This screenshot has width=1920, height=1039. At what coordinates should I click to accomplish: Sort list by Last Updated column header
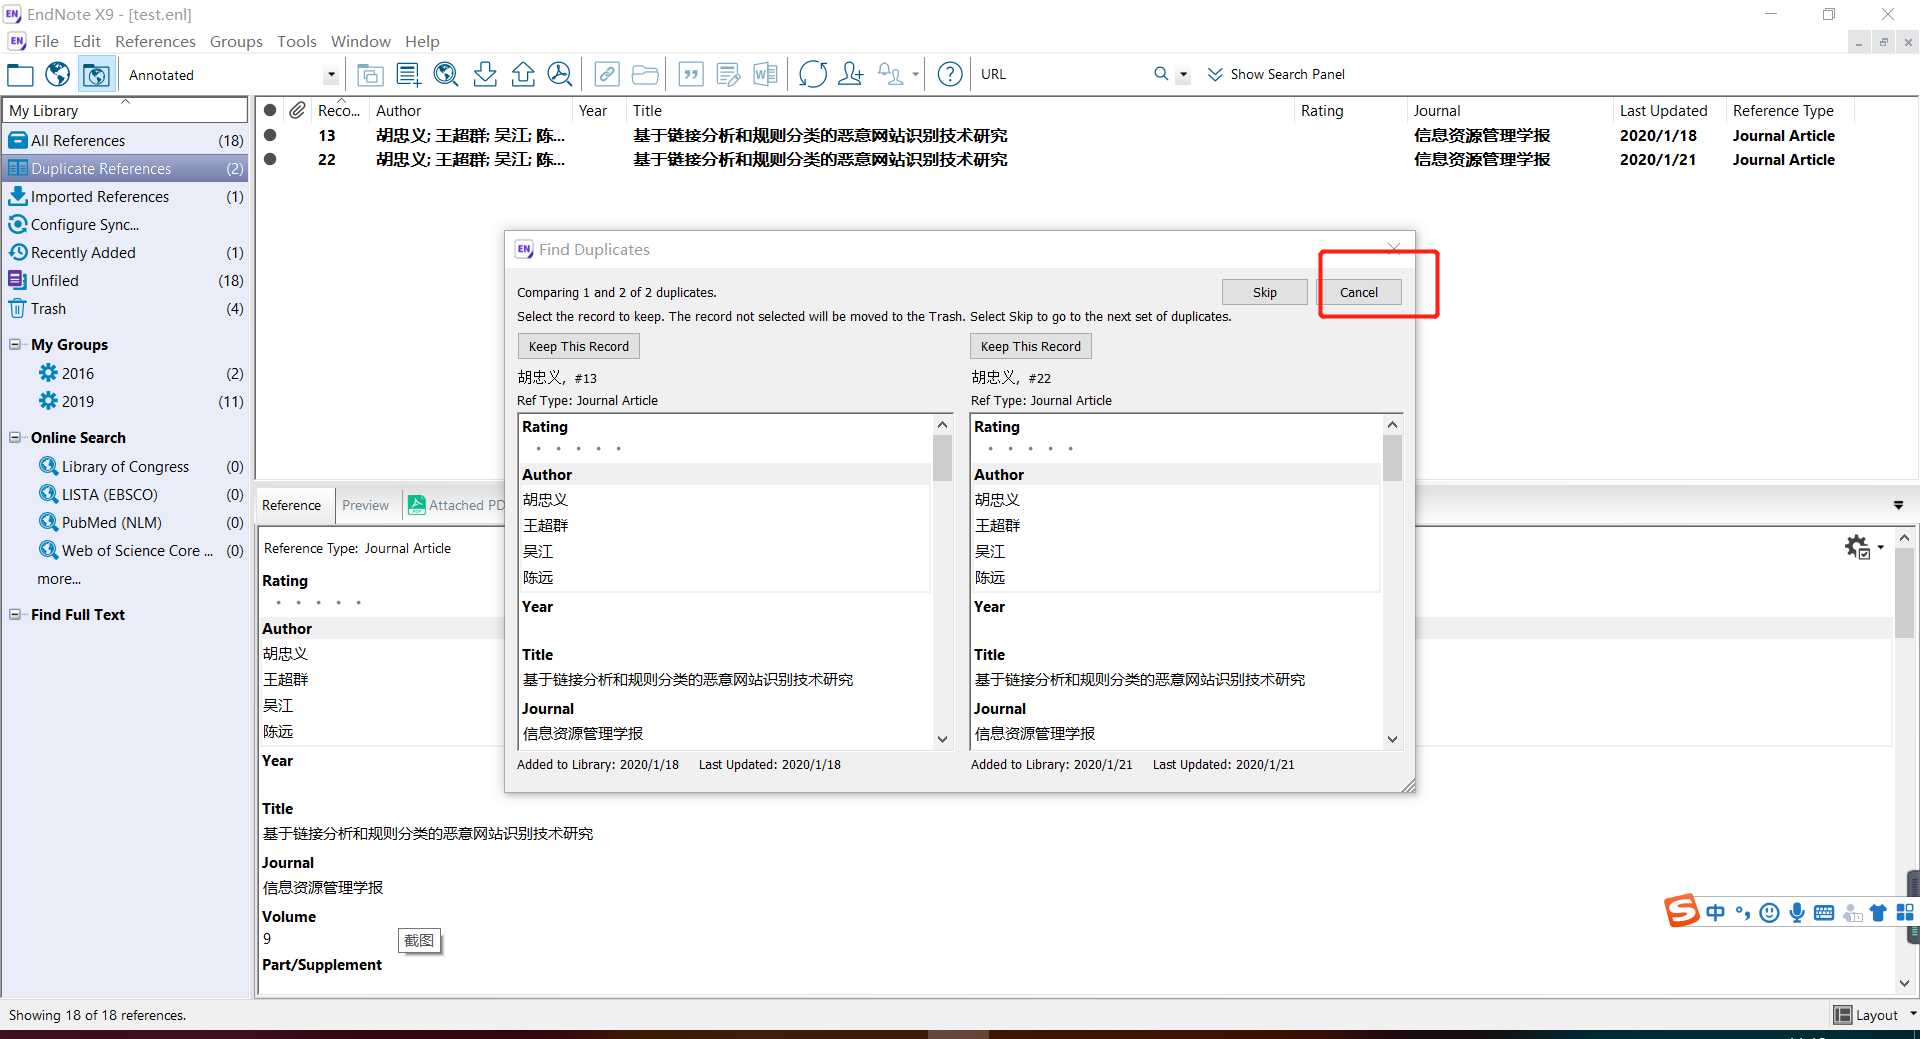coord(1664,110)
